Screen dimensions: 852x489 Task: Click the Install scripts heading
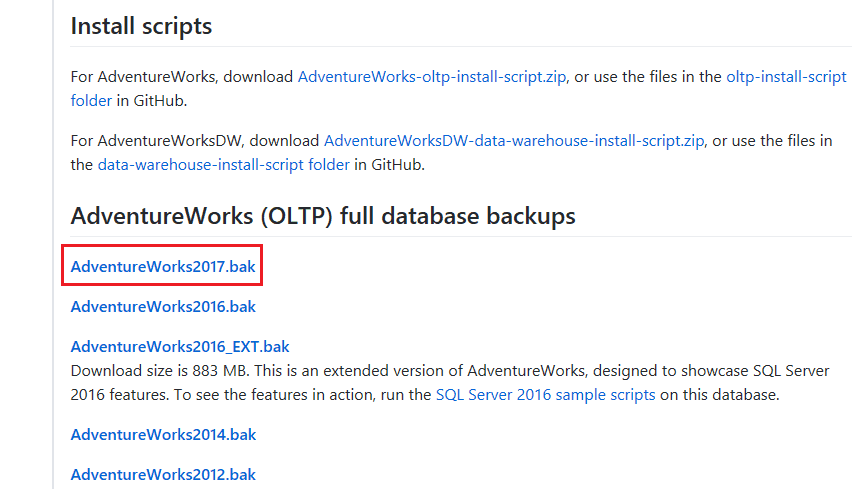click(141, 26)
